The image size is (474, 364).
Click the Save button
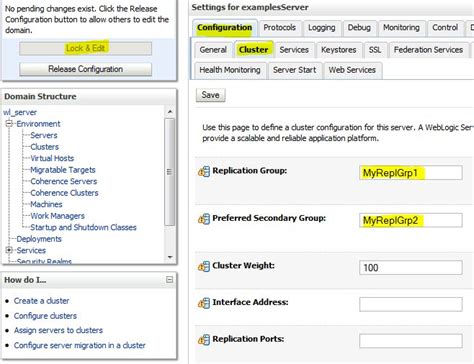[x=211, y=95]
